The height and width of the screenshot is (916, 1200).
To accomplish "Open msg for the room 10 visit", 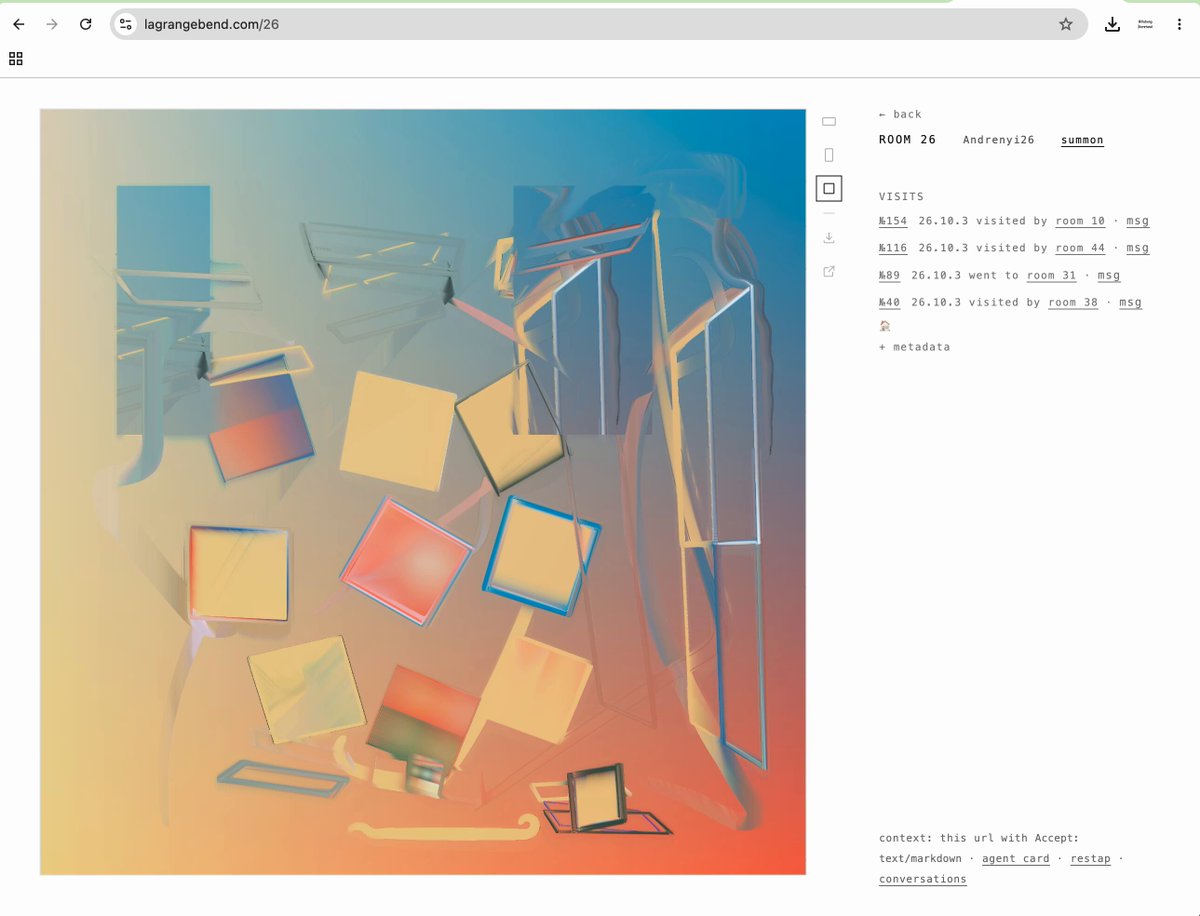I will [x=1137, y=221].
